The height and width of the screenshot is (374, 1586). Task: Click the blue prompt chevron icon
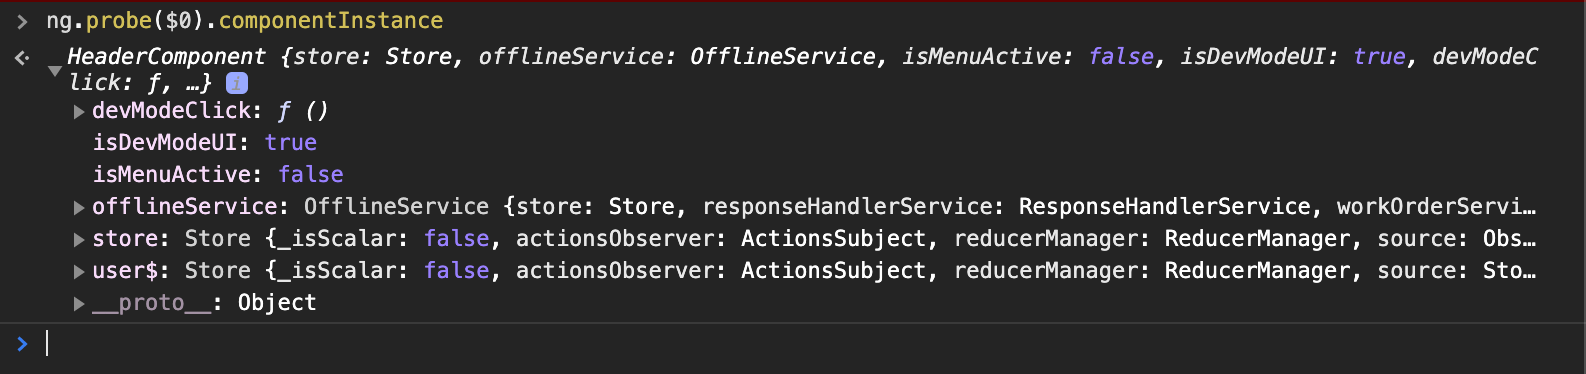click(22, 344)
